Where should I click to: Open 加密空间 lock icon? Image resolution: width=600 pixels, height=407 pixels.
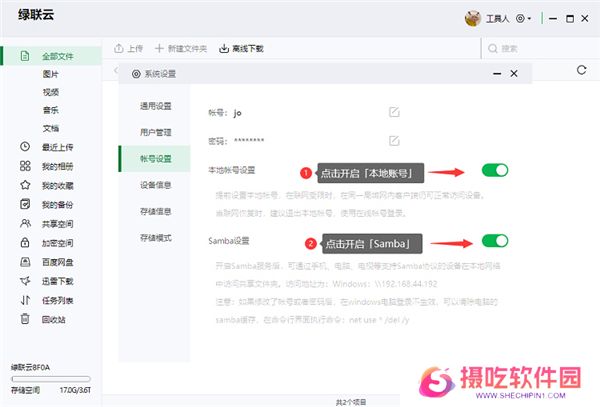tap(25, 243)
